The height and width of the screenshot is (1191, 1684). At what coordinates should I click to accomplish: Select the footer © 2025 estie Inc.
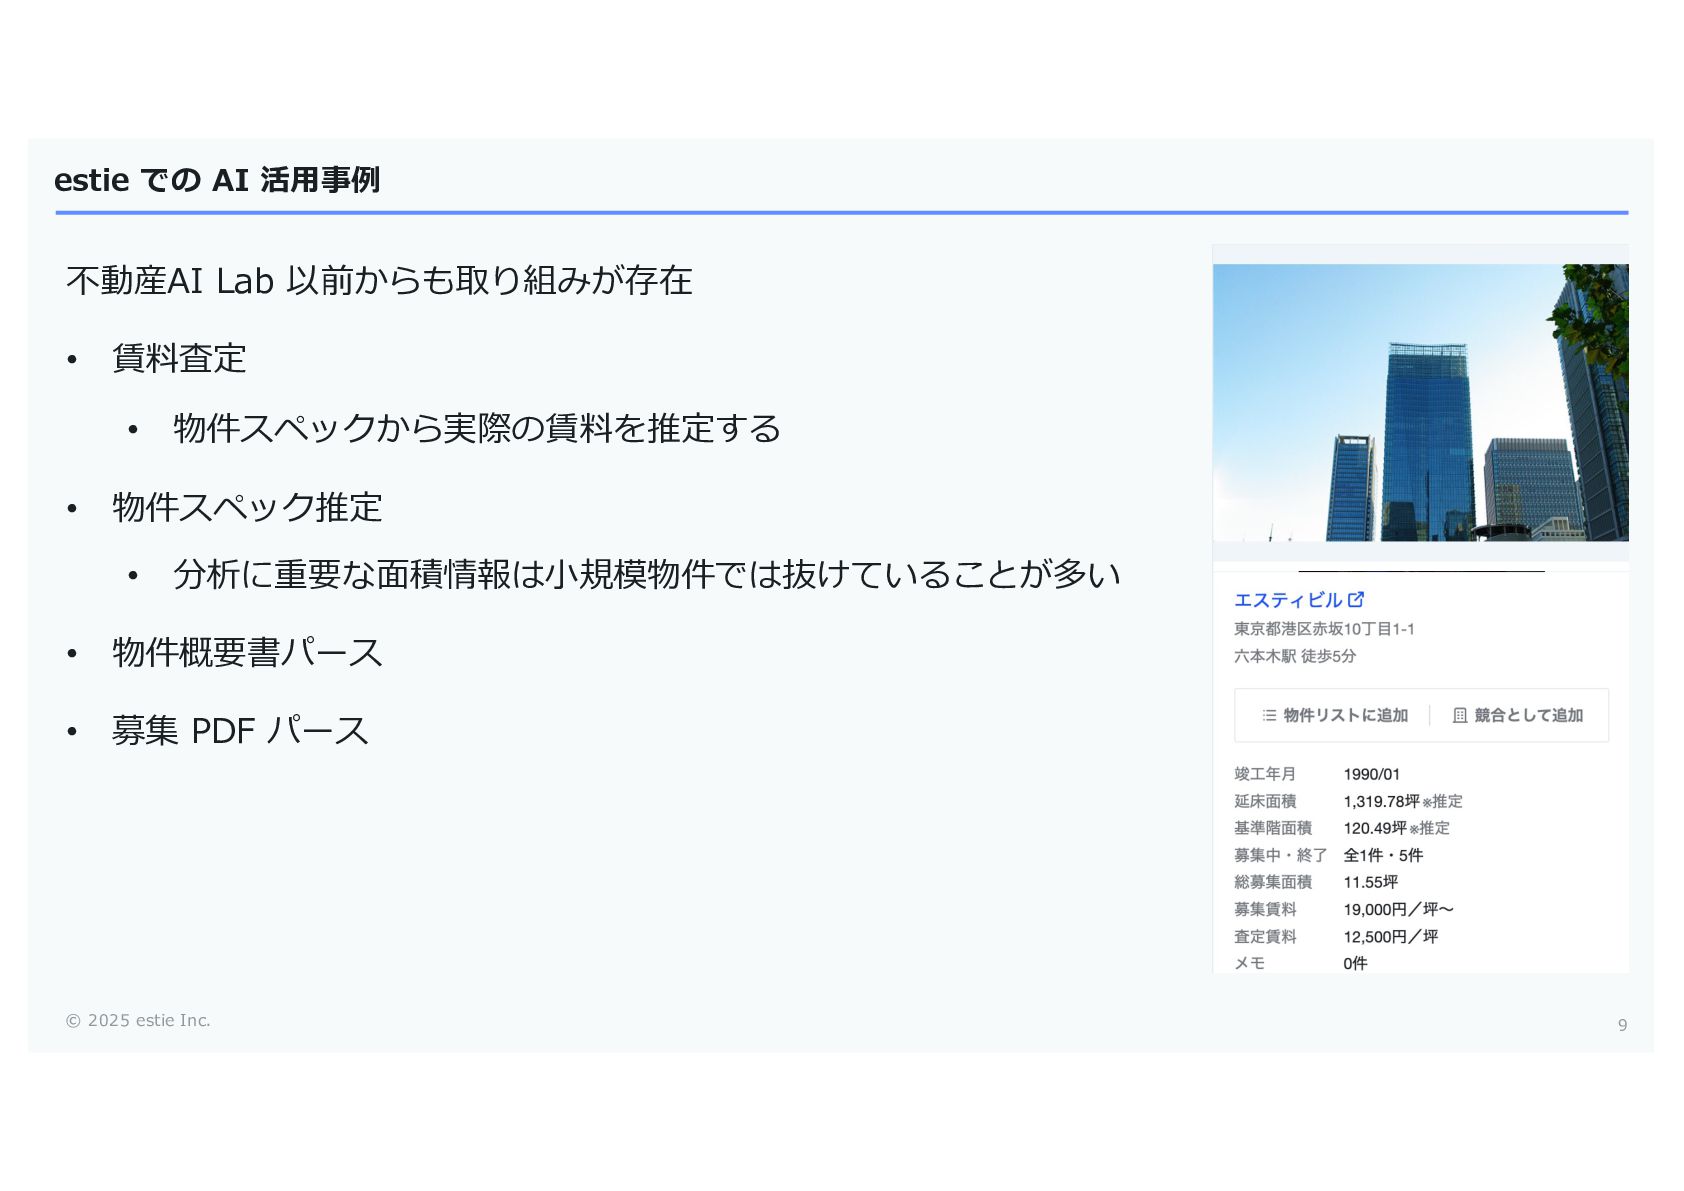[138, 1020]
